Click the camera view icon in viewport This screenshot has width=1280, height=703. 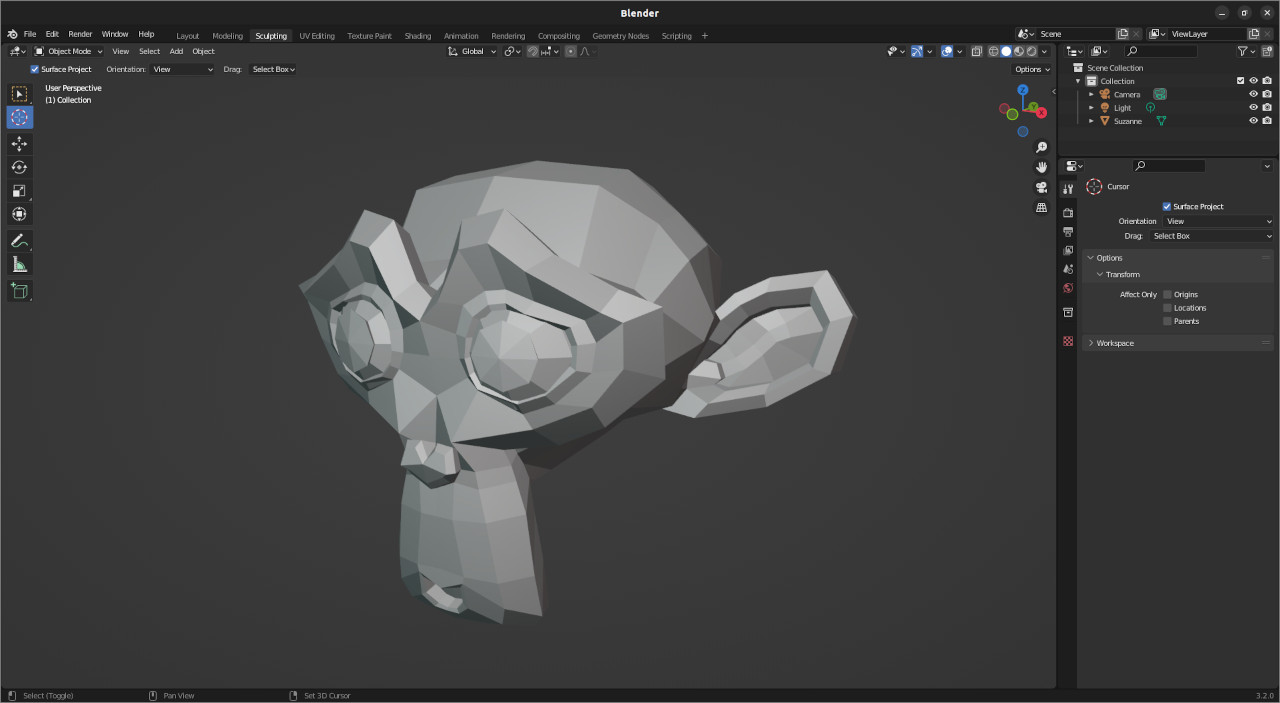pyautogui.click(x=1041, y=188)
